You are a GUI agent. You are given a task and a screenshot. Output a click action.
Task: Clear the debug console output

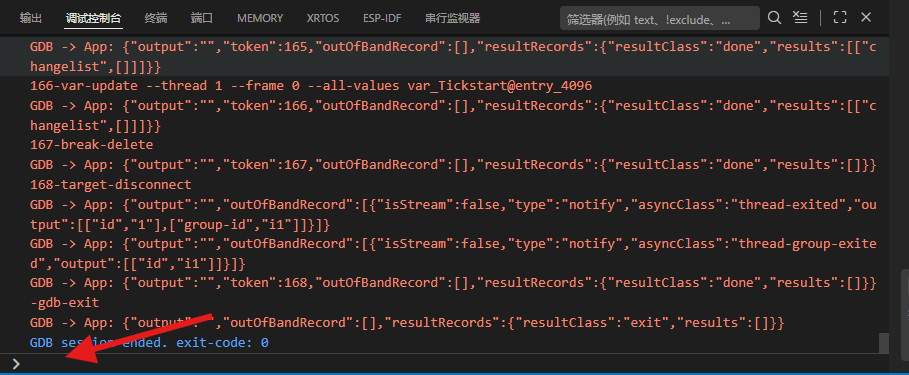pyautogui.click(x=800, y=18)
